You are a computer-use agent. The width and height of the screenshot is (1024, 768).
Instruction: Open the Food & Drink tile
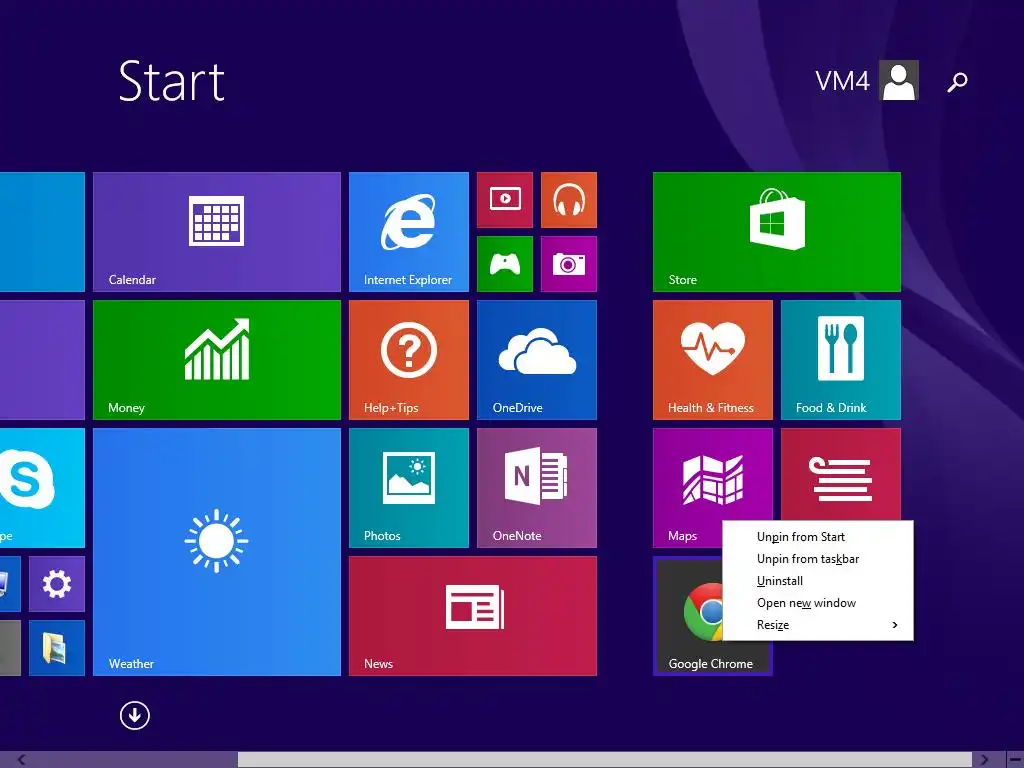(x=840, y=360)
